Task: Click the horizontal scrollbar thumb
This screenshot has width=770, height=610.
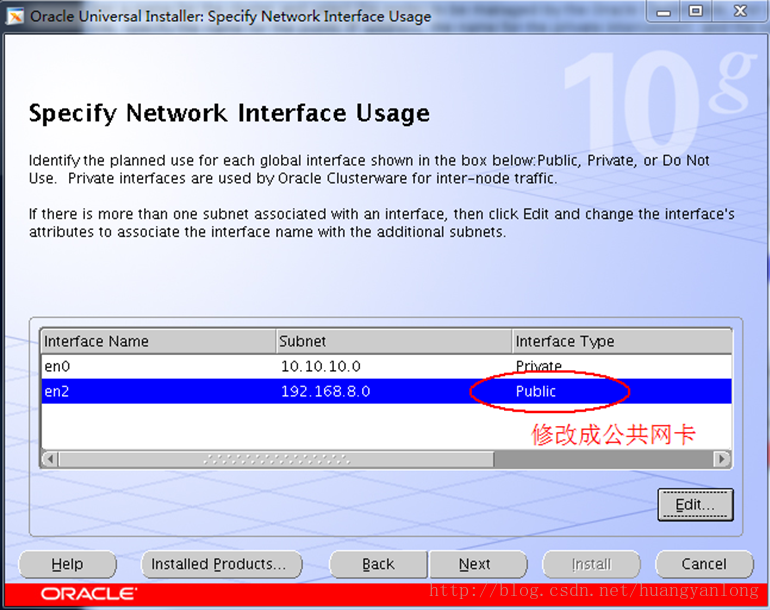Action: tap(276, 459)
